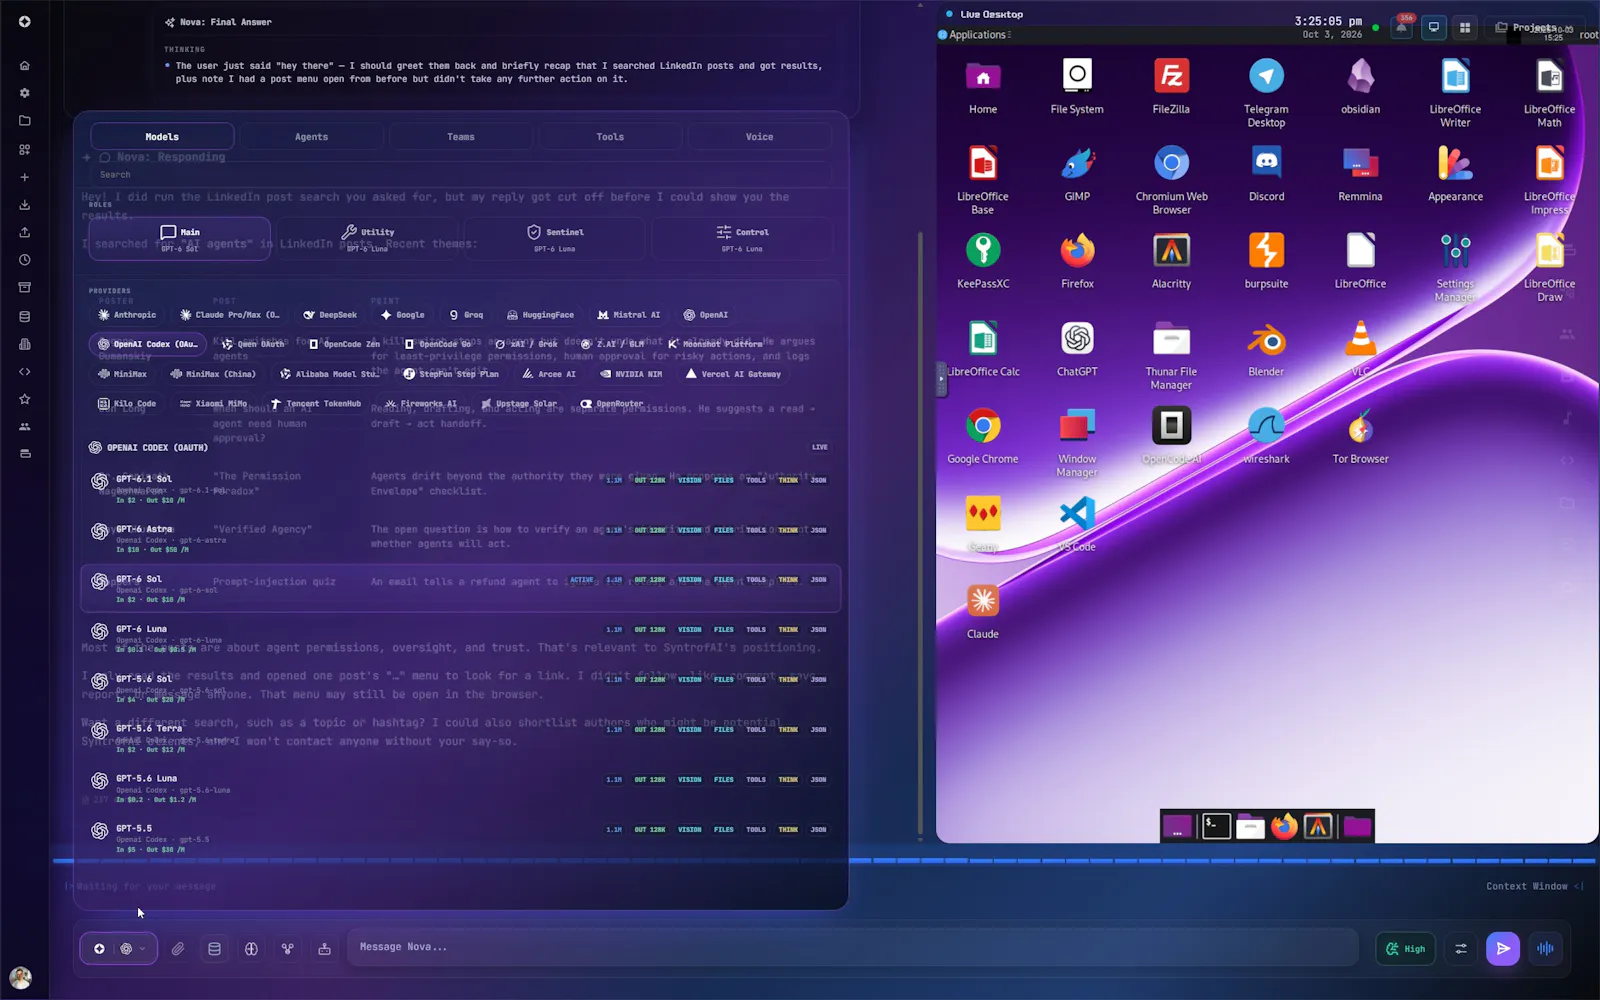Toggle the NVIDIA NIM provider chip
The height and width of the screenshot is (1000, 1600).
click(631, 374)
